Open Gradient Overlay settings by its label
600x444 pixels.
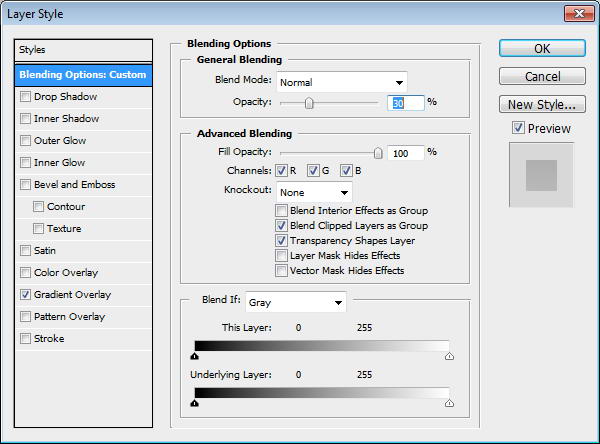tap(72, 295)
